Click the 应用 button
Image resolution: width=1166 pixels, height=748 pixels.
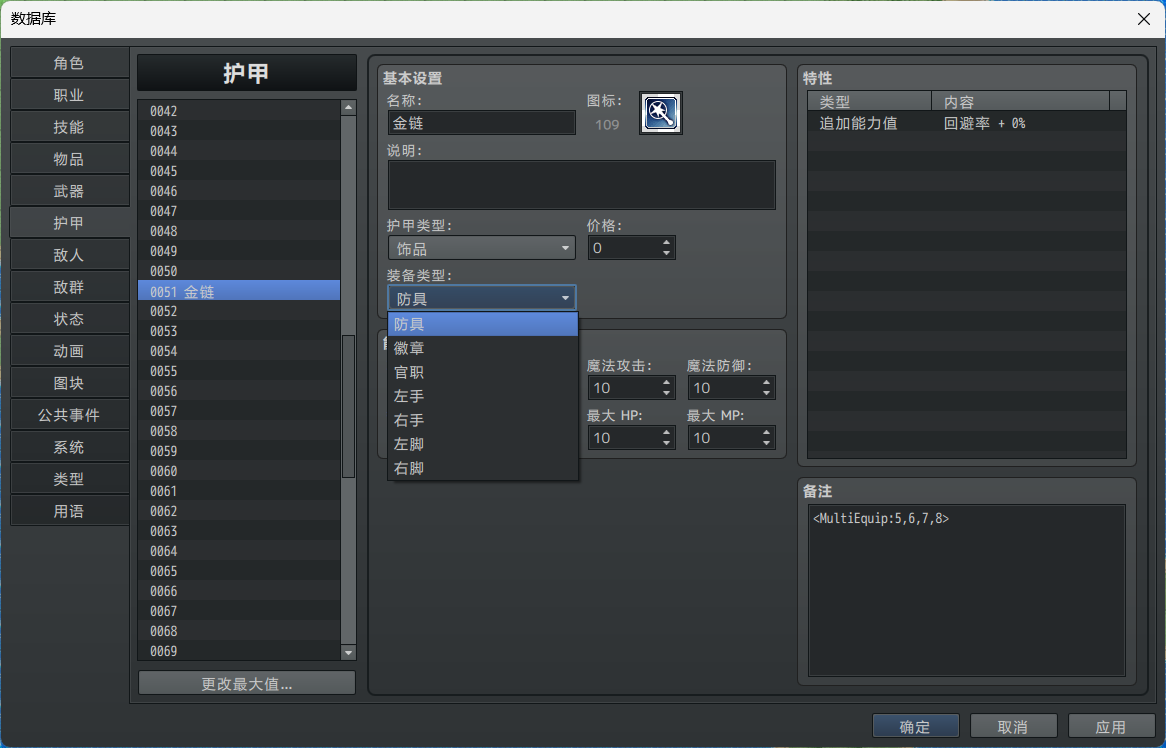[1111, 726]
